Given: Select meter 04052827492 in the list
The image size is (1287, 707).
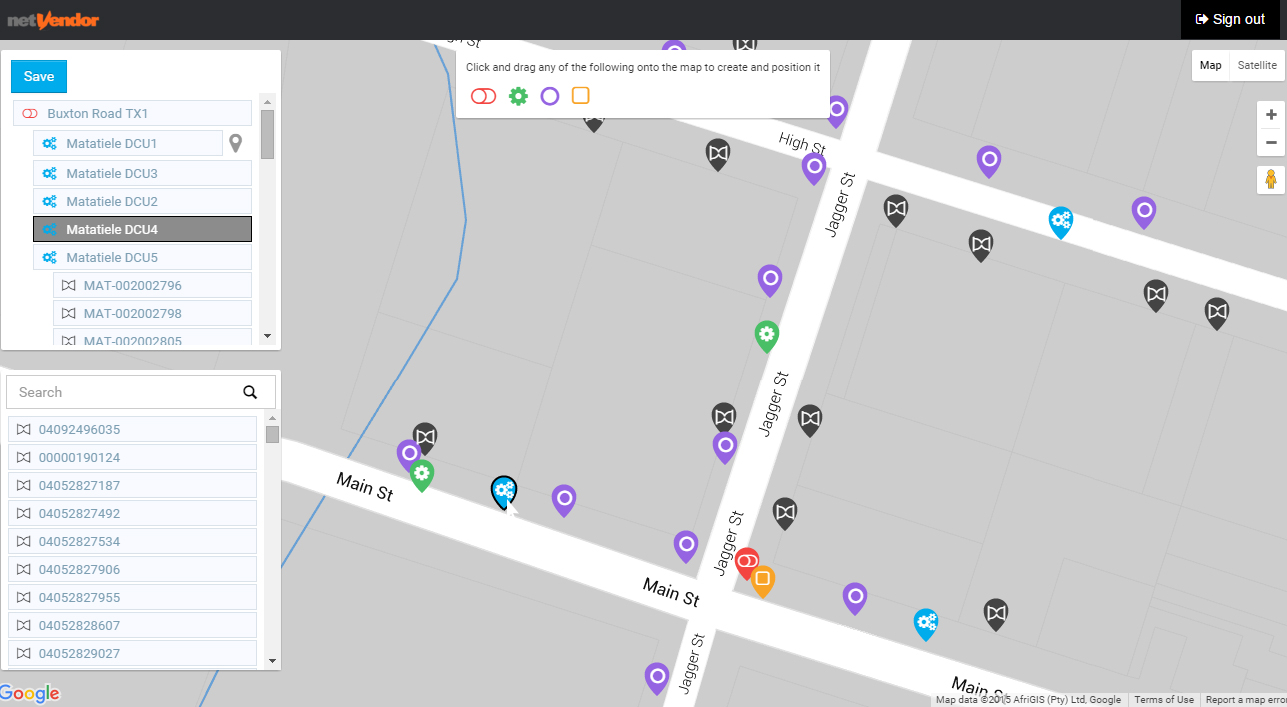Looking at the screenshot, I should pyautogui.click(x=133, y=514).
